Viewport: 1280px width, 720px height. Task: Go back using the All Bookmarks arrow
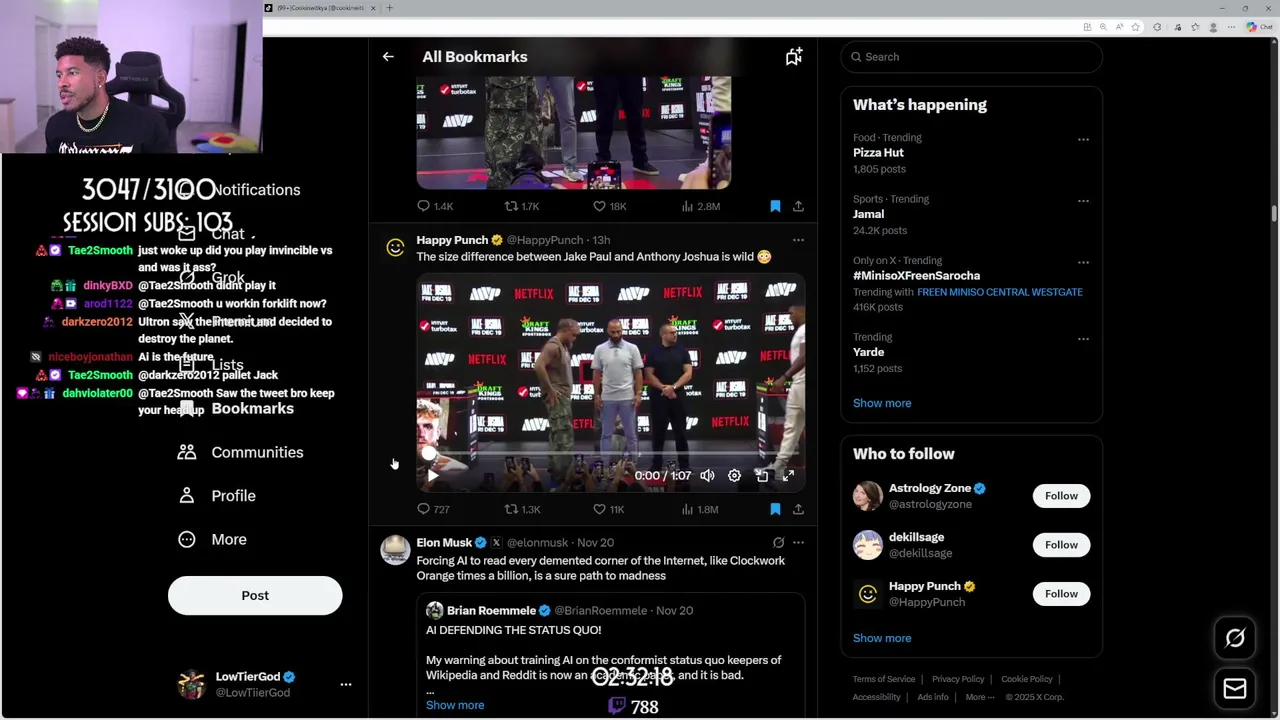click(388, 57)
